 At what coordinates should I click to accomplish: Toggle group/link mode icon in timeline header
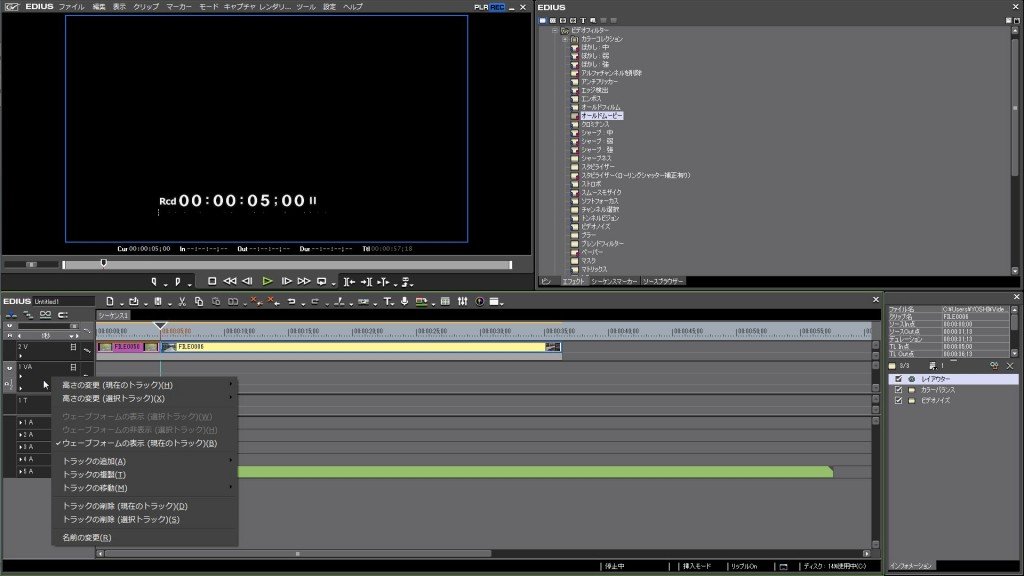(45, 315)
